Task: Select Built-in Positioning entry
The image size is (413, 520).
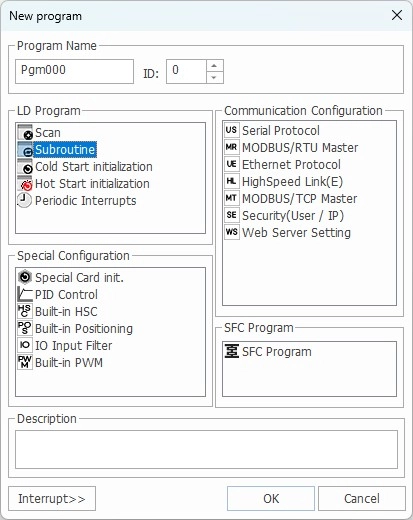Action: tap(84, 329)
